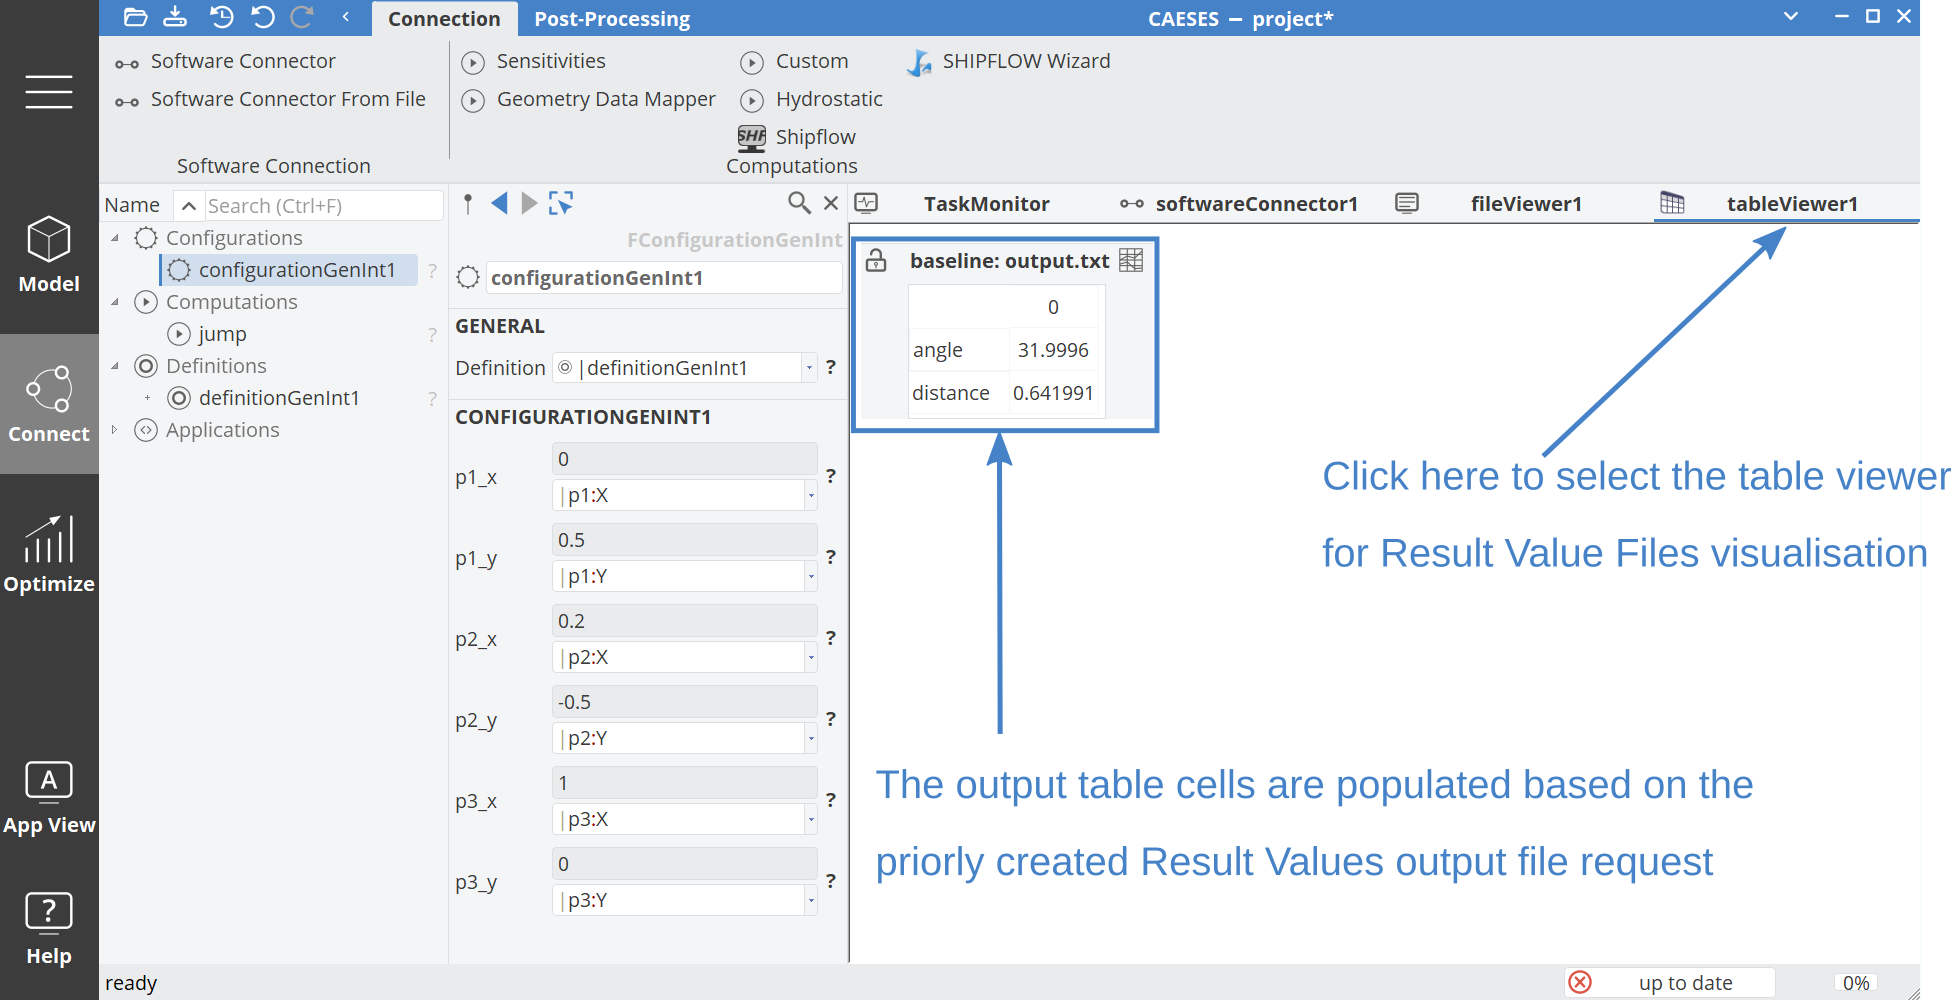Create a Hydrostatic computation

[x=812, y=100]
